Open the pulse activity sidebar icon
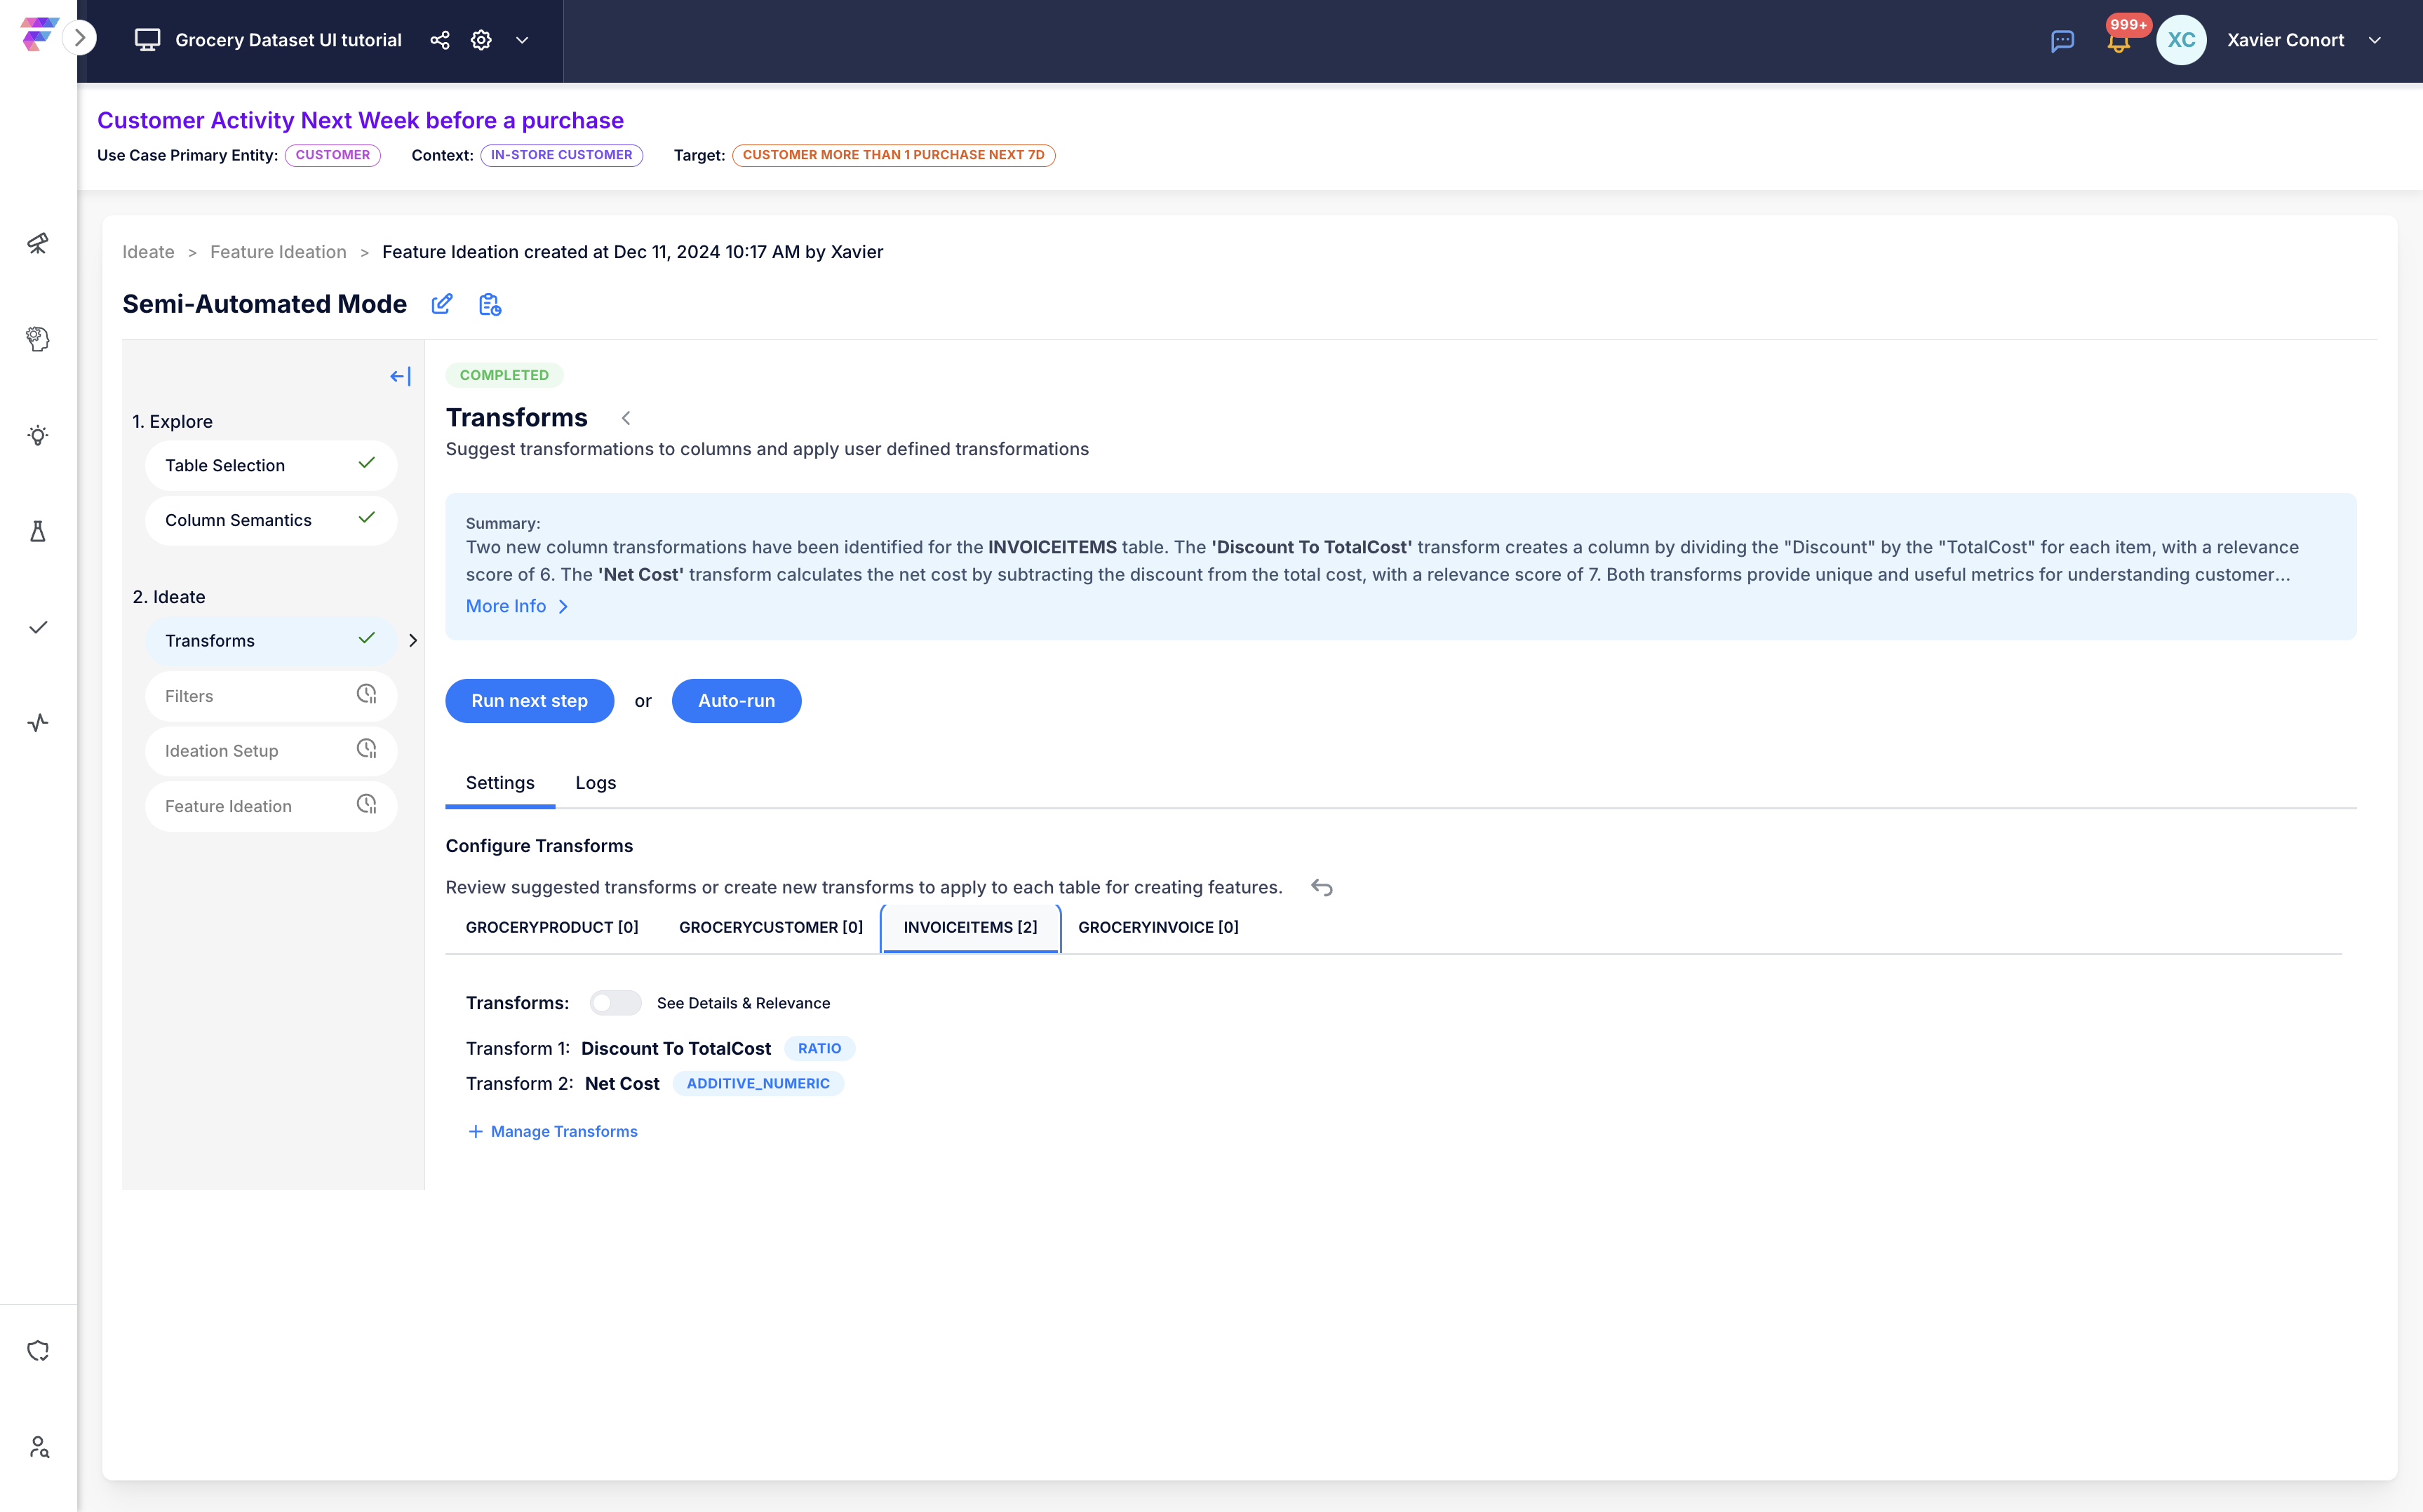 click(38, 723)
